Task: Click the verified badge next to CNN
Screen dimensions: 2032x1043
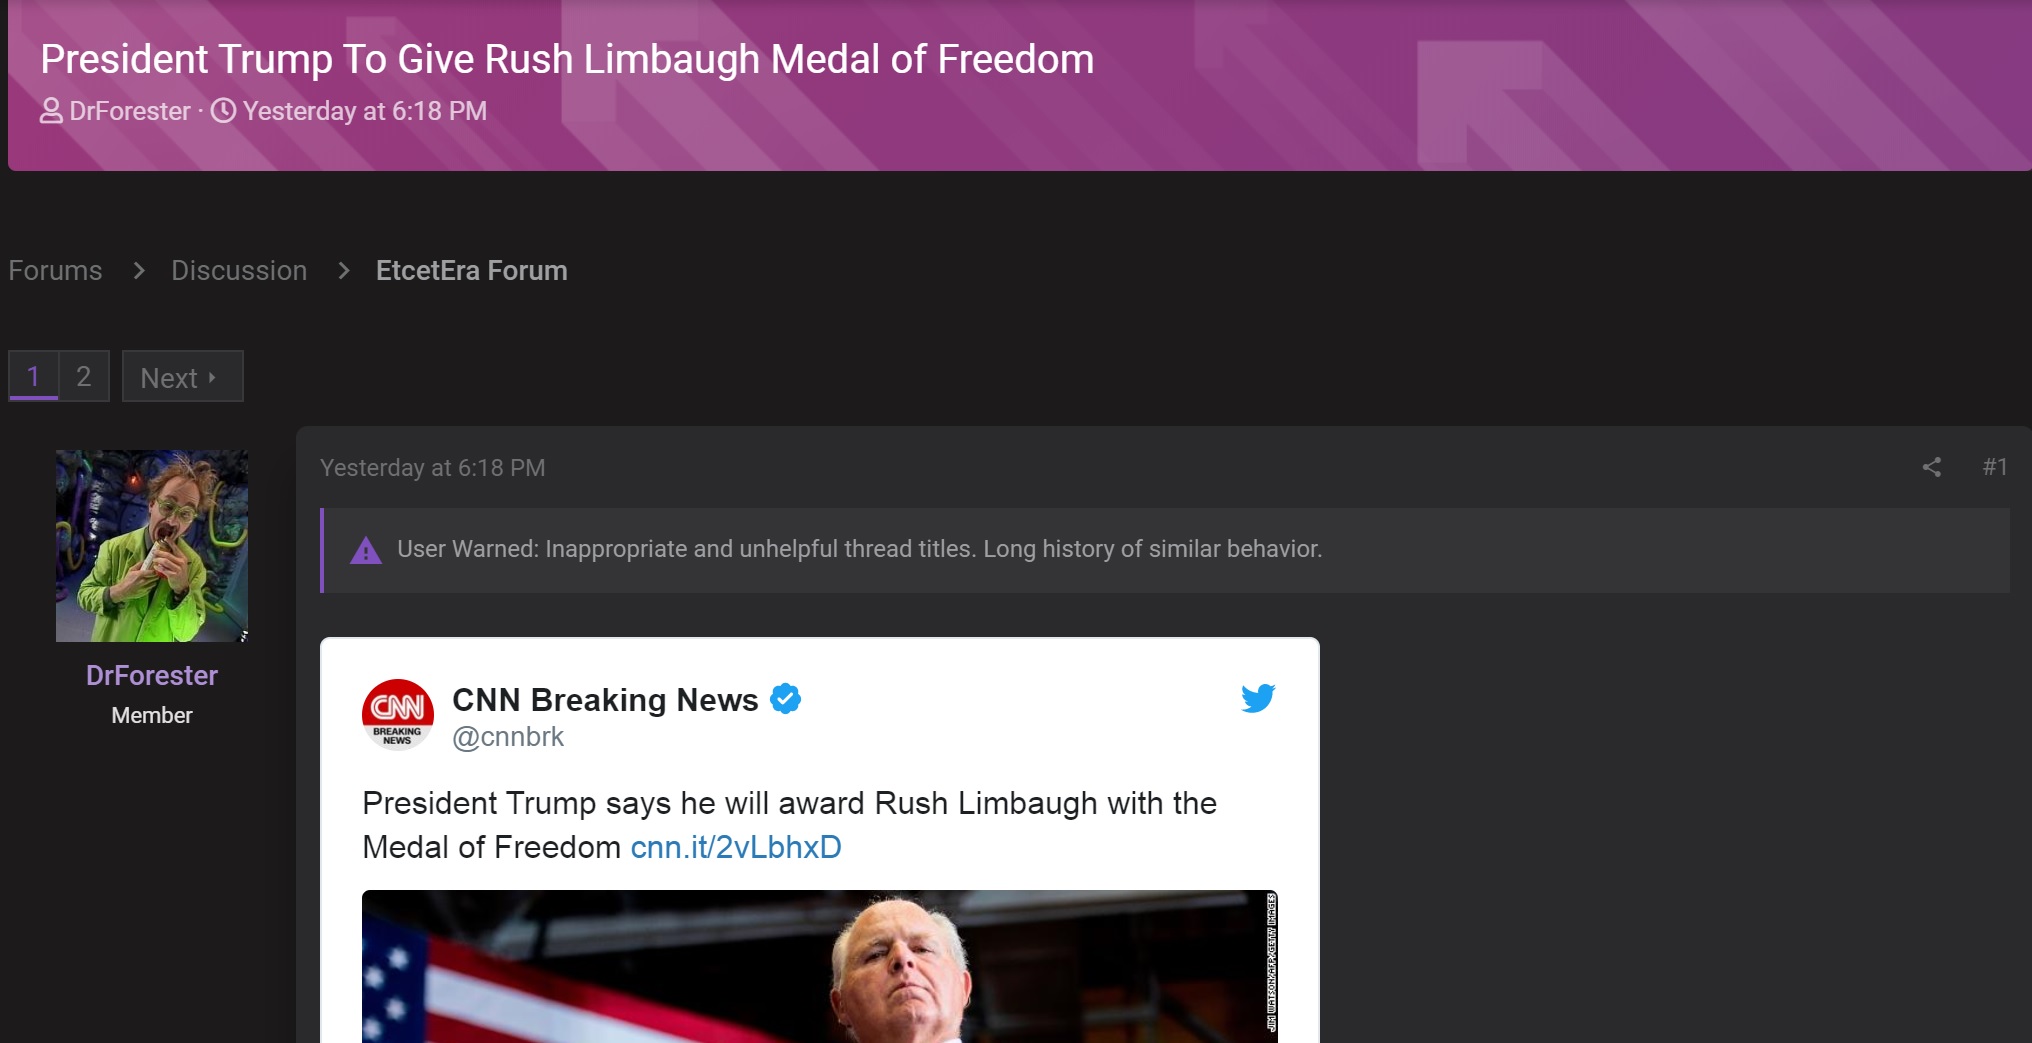Action: tap(786, 699)
